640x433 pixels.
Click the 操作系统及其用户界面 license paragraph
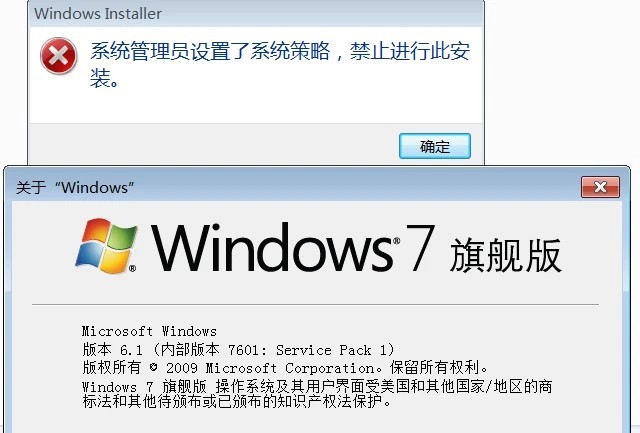point(317,393)
